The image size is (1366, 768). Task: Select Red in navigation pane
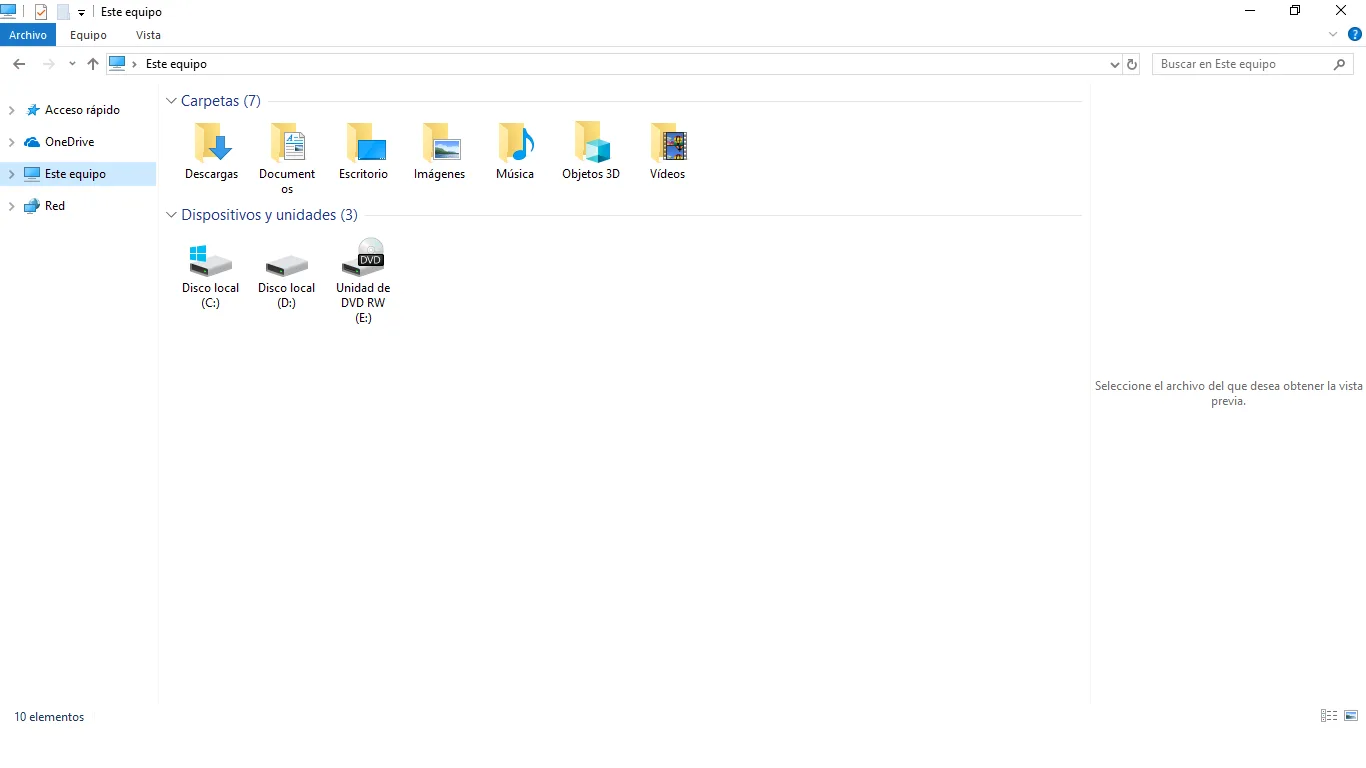point(55,206)
